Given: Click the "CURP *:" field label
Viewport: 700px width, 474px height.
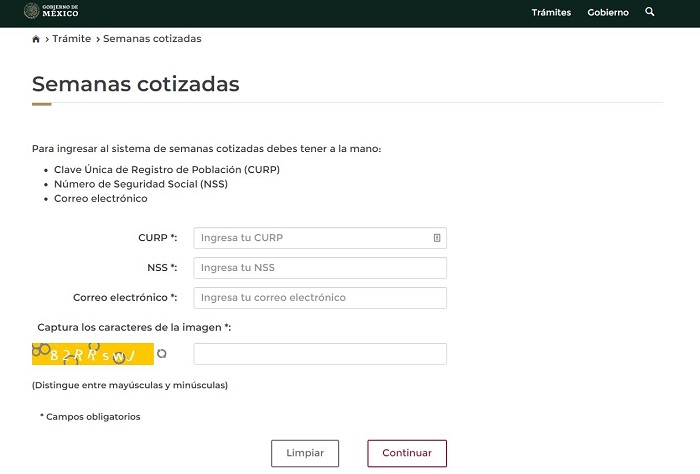Looking at the screenshot, I should coord(157,238).
